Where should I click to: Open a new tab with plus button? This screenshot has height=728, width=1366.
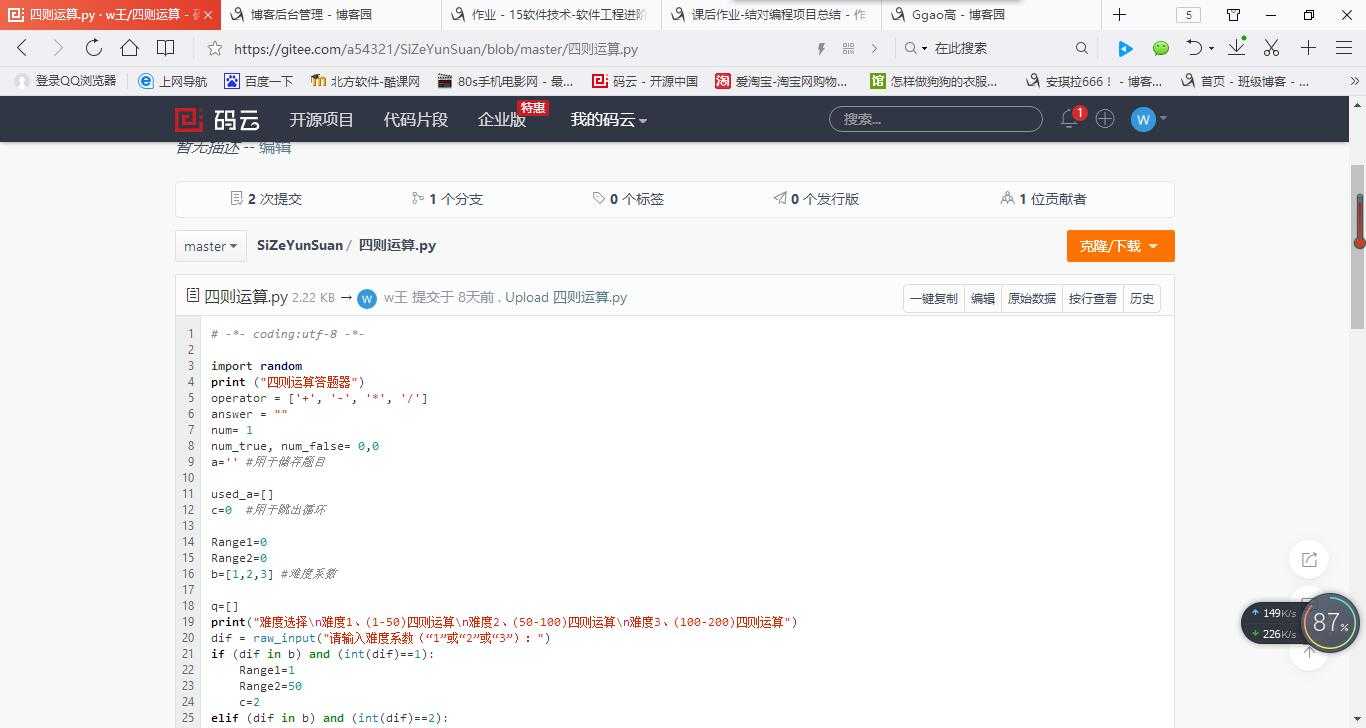pos(1119,15)
